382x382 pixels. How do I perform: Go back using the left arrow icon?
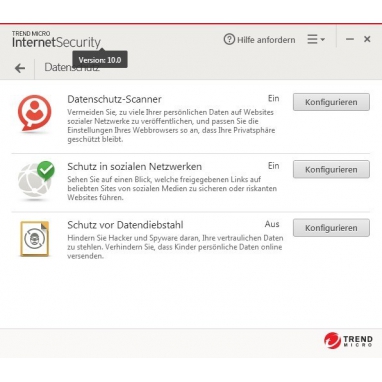20,68
